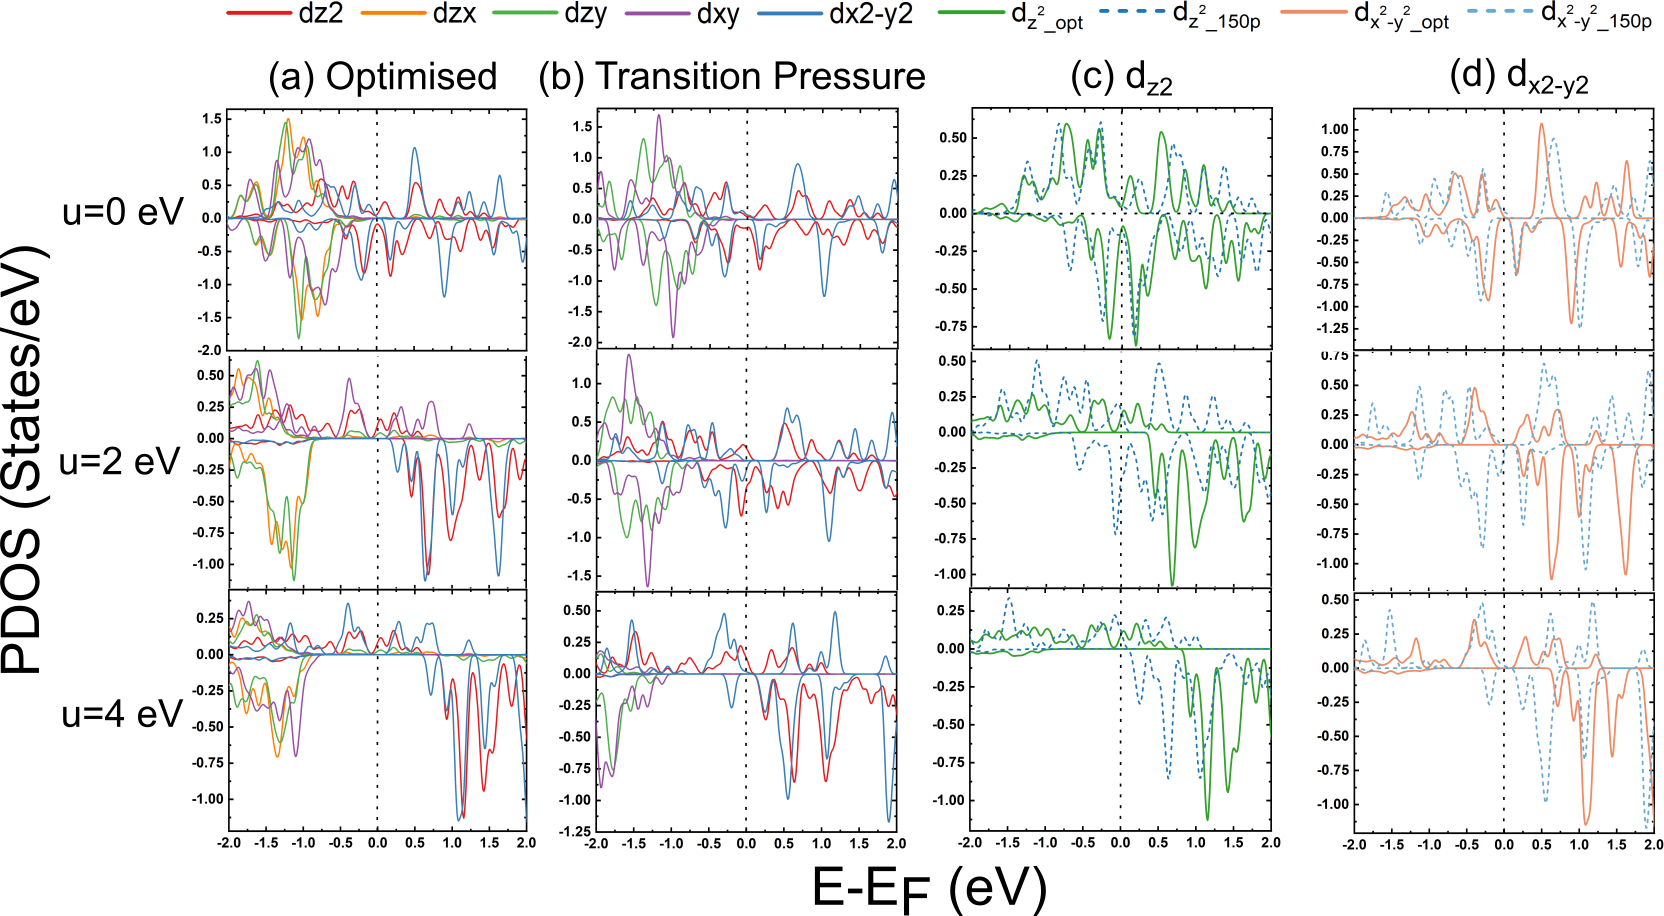Click the purple dxy legend line sample
Screen dimensions: 1664x916
657,13
